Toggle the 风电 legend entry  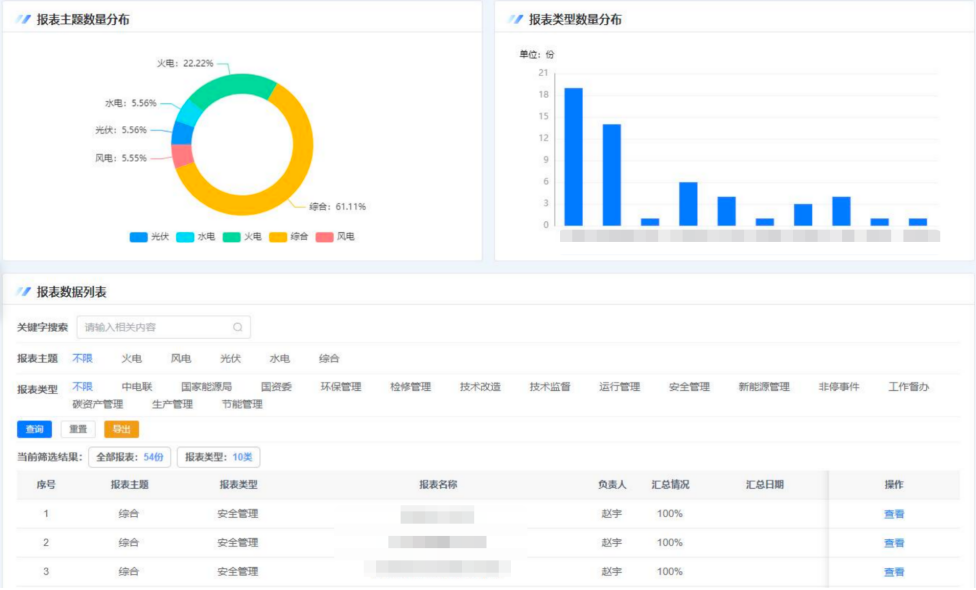tap(335, 237)
